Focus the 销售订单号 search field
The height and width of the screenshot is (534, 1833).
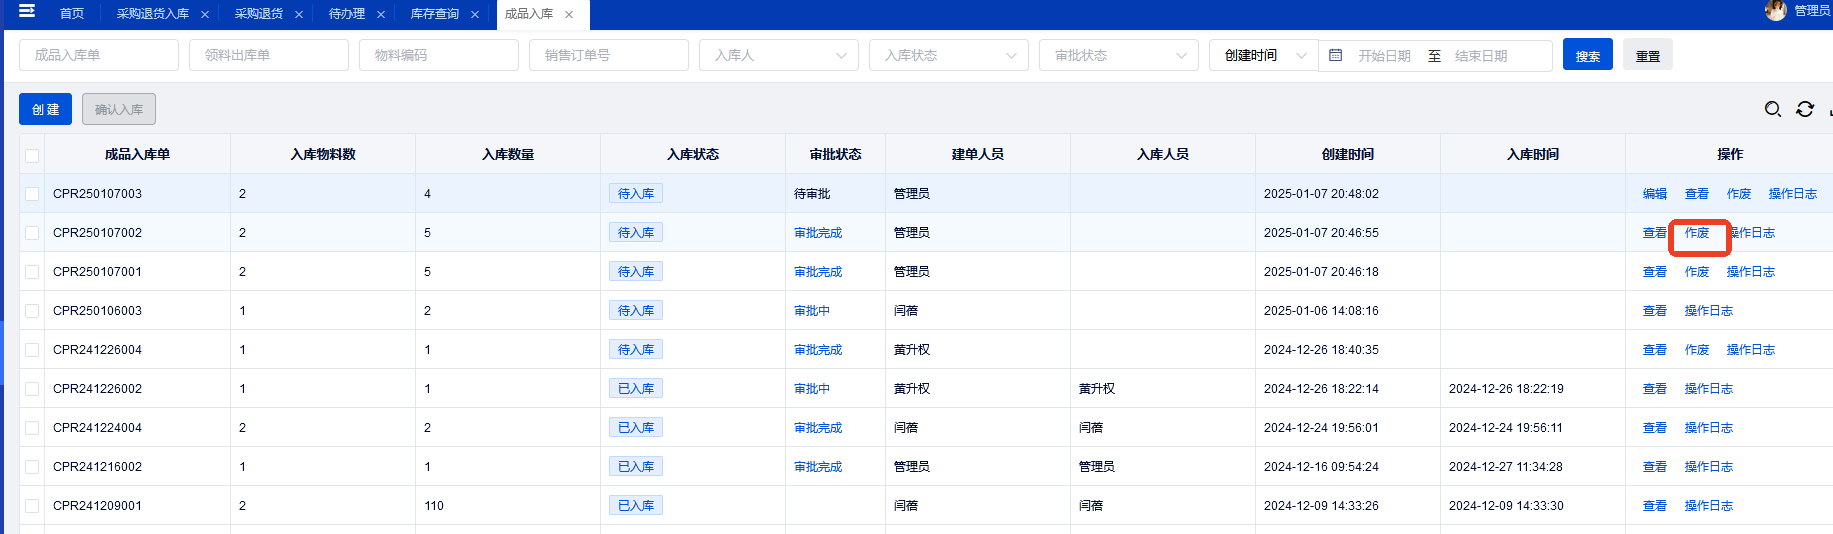[609, 55]
